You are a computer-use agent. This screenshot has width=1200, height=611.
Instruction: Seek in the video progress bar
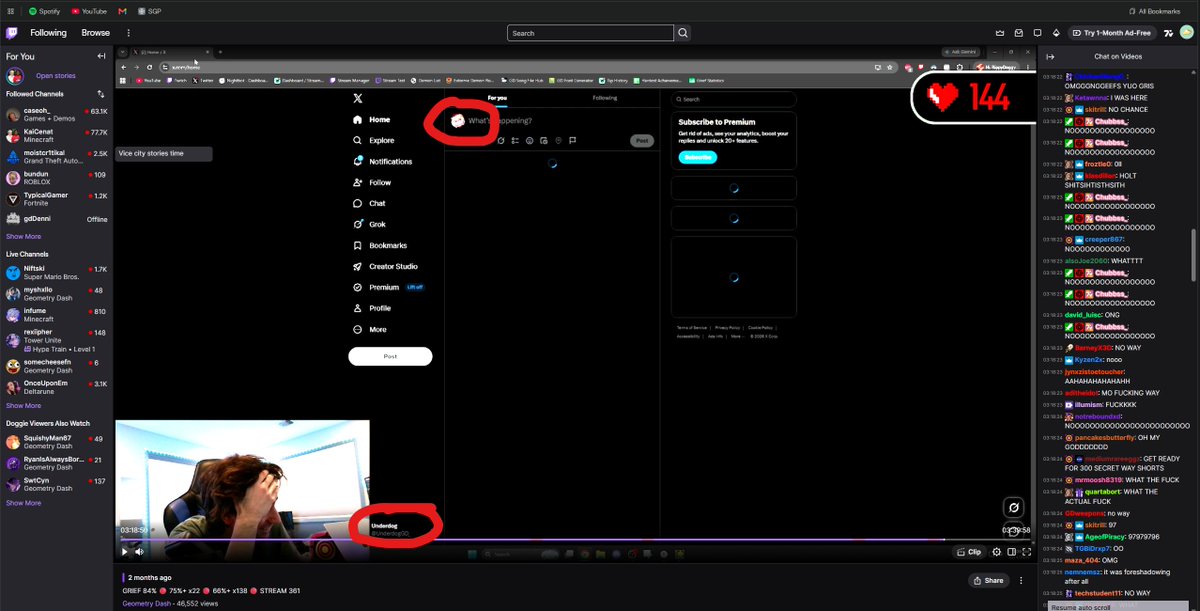574,540
